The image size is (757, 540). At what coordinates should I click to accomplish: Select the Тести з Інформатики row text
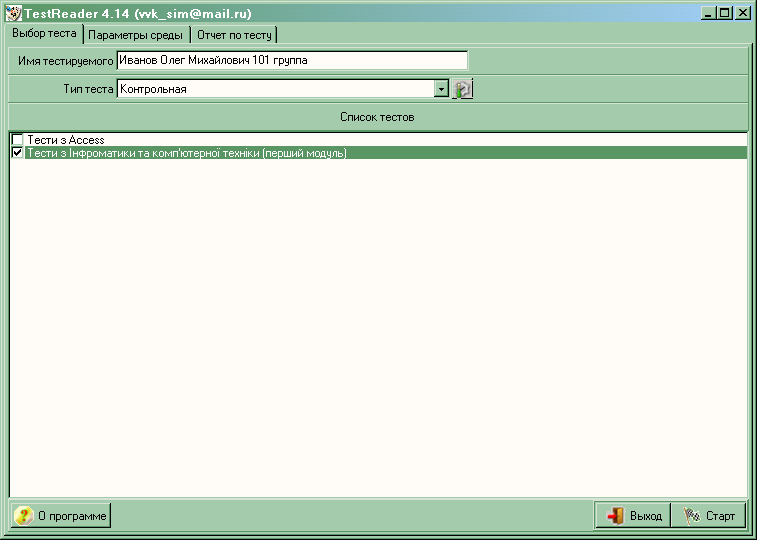(x=187, y=153)
